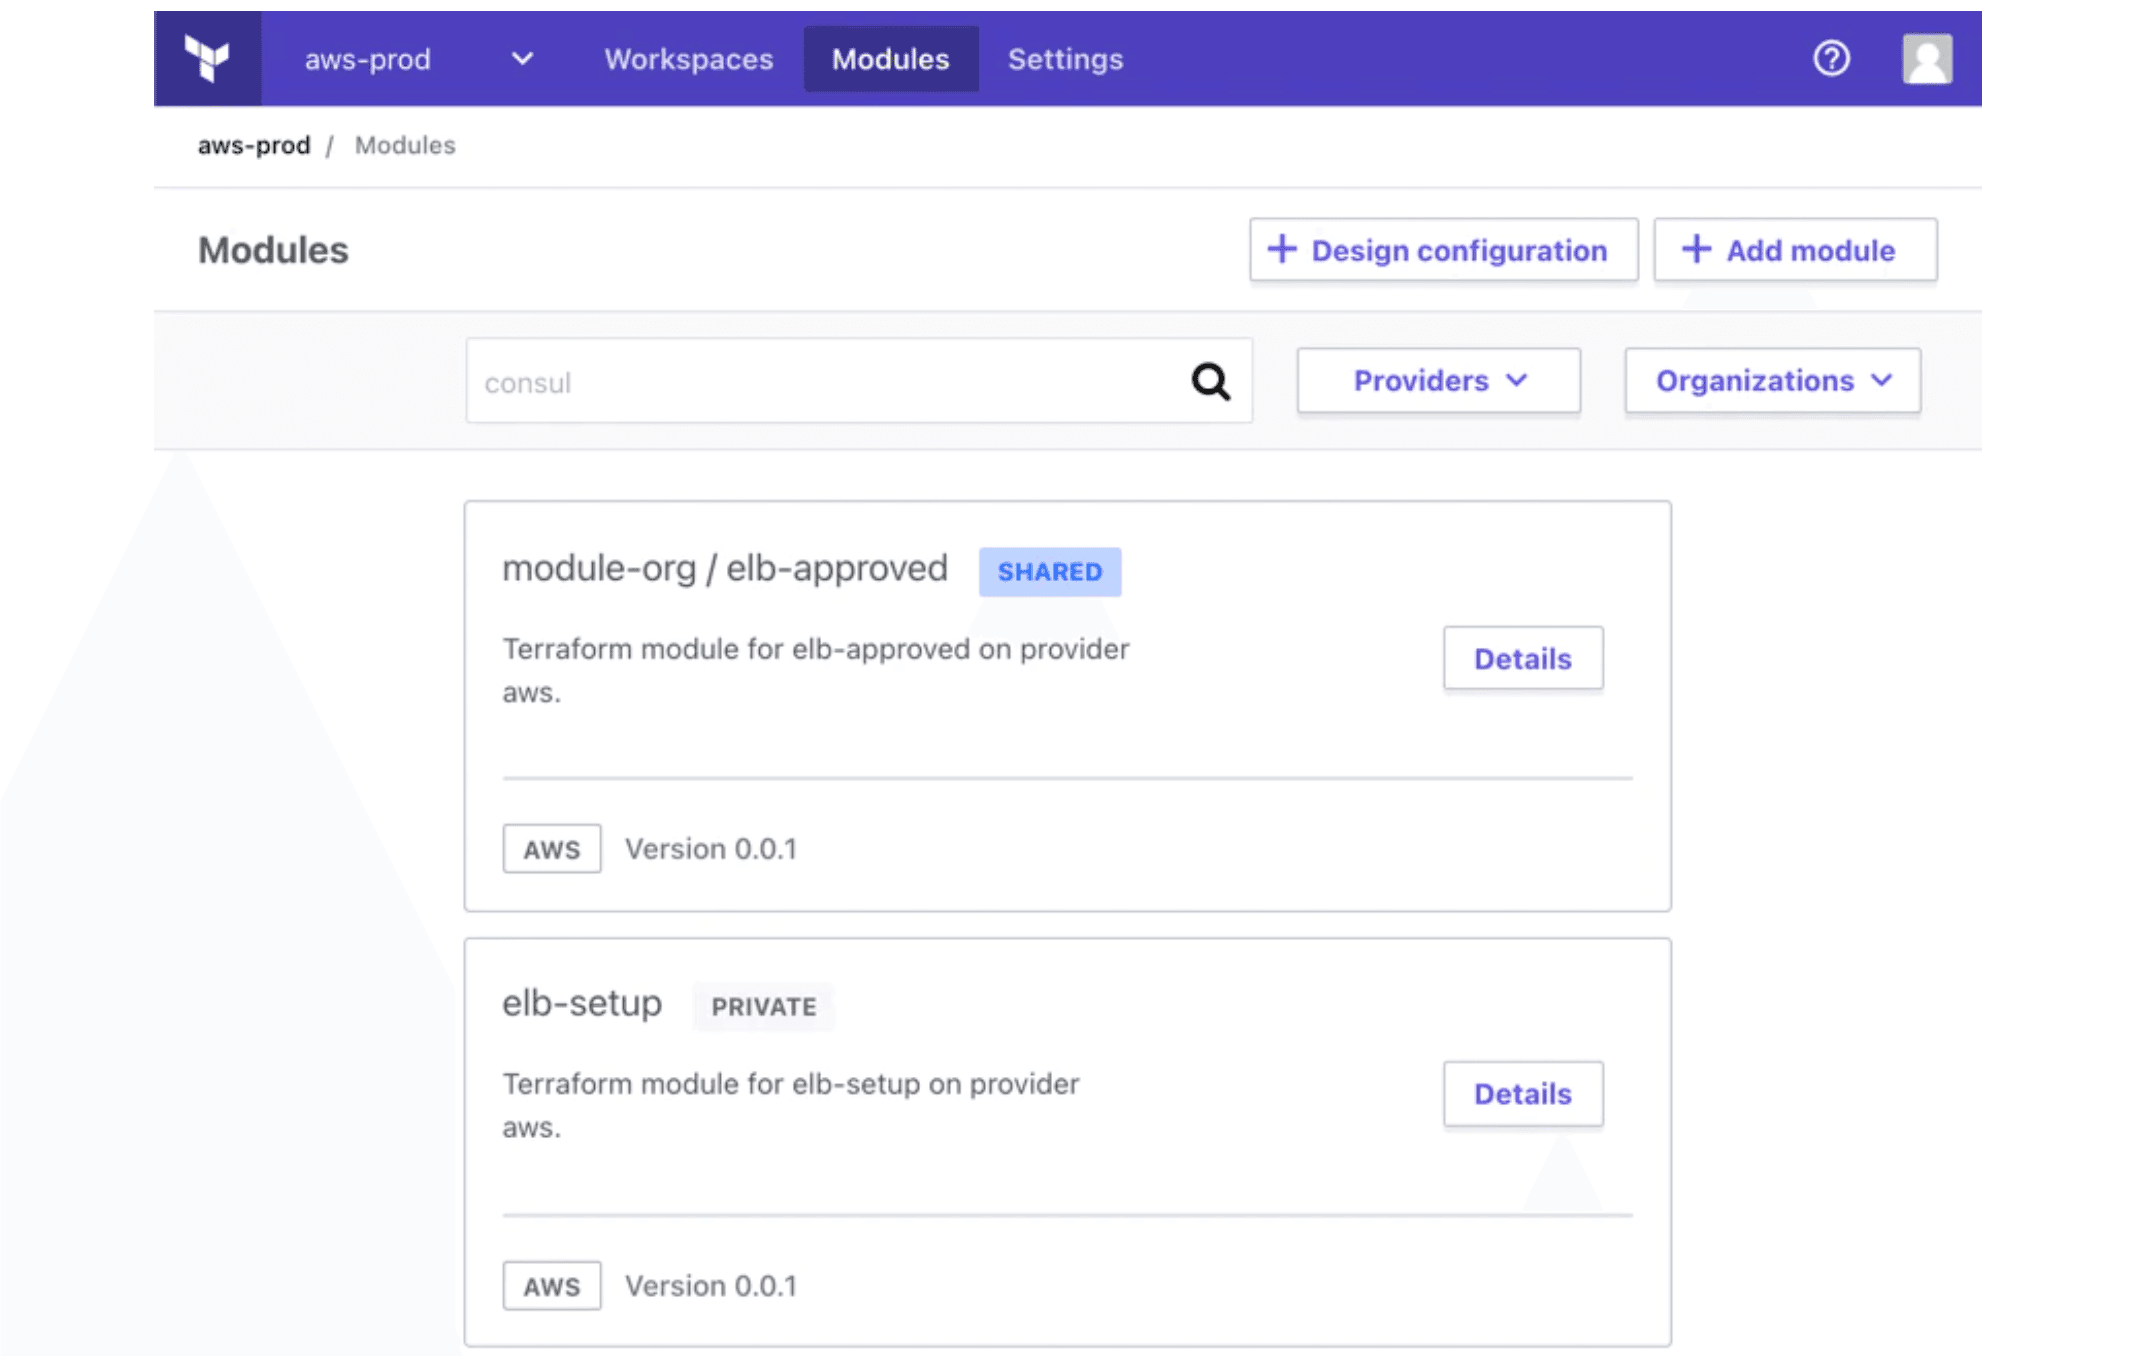Open the elb-setup module title

coord(582,1003)
